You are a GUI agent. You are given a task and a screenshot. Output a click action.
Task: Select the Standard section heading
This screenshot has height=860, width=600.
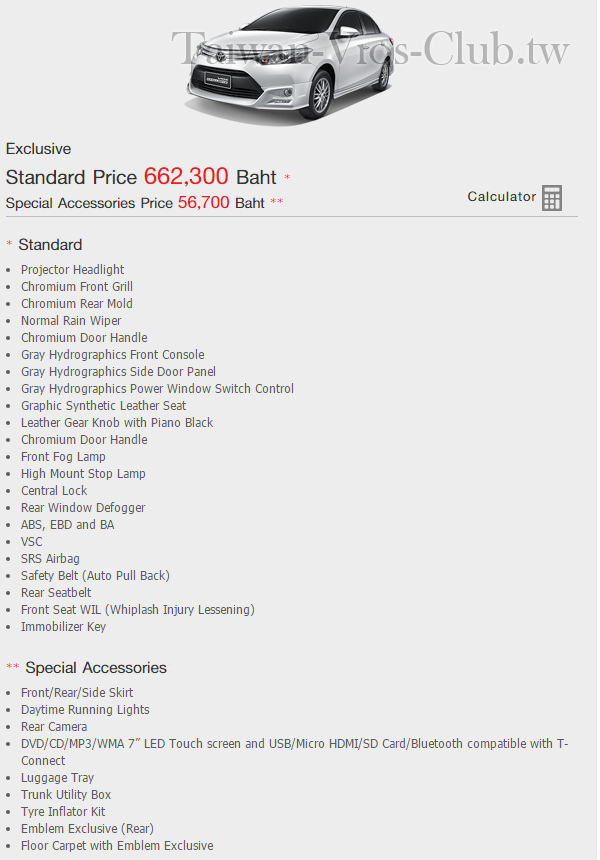point(50,245)
